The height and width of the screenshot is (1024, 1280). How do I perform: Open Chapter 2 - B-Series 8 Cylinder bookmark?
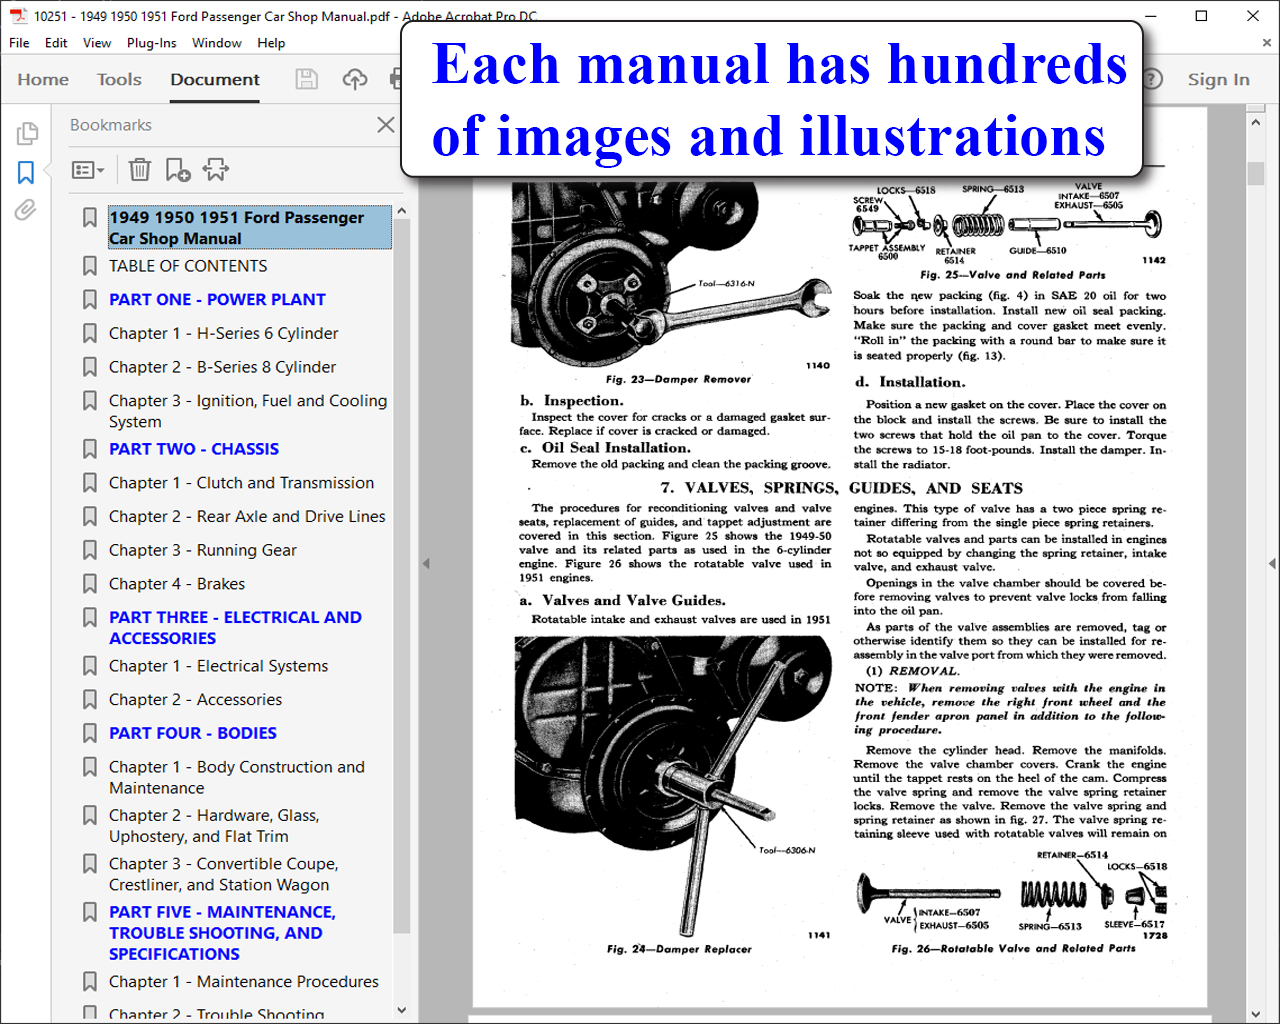[222, 368]
